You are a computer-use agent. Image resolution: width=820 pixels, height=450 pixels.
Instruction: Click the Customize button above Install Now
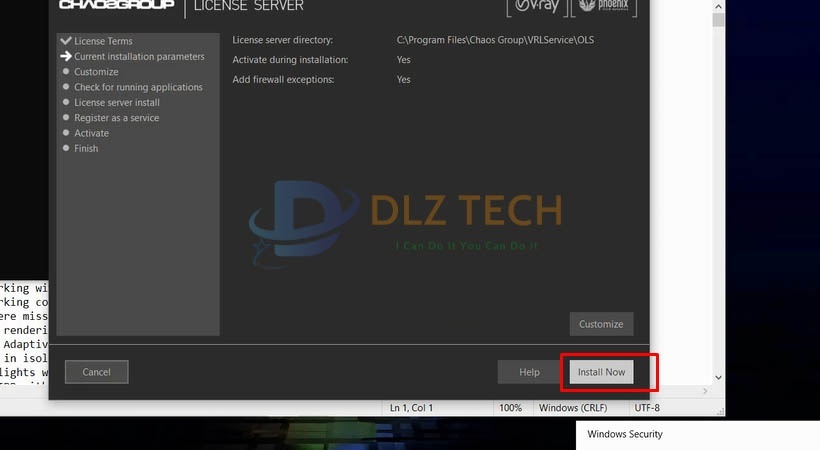tap(601, 324)
